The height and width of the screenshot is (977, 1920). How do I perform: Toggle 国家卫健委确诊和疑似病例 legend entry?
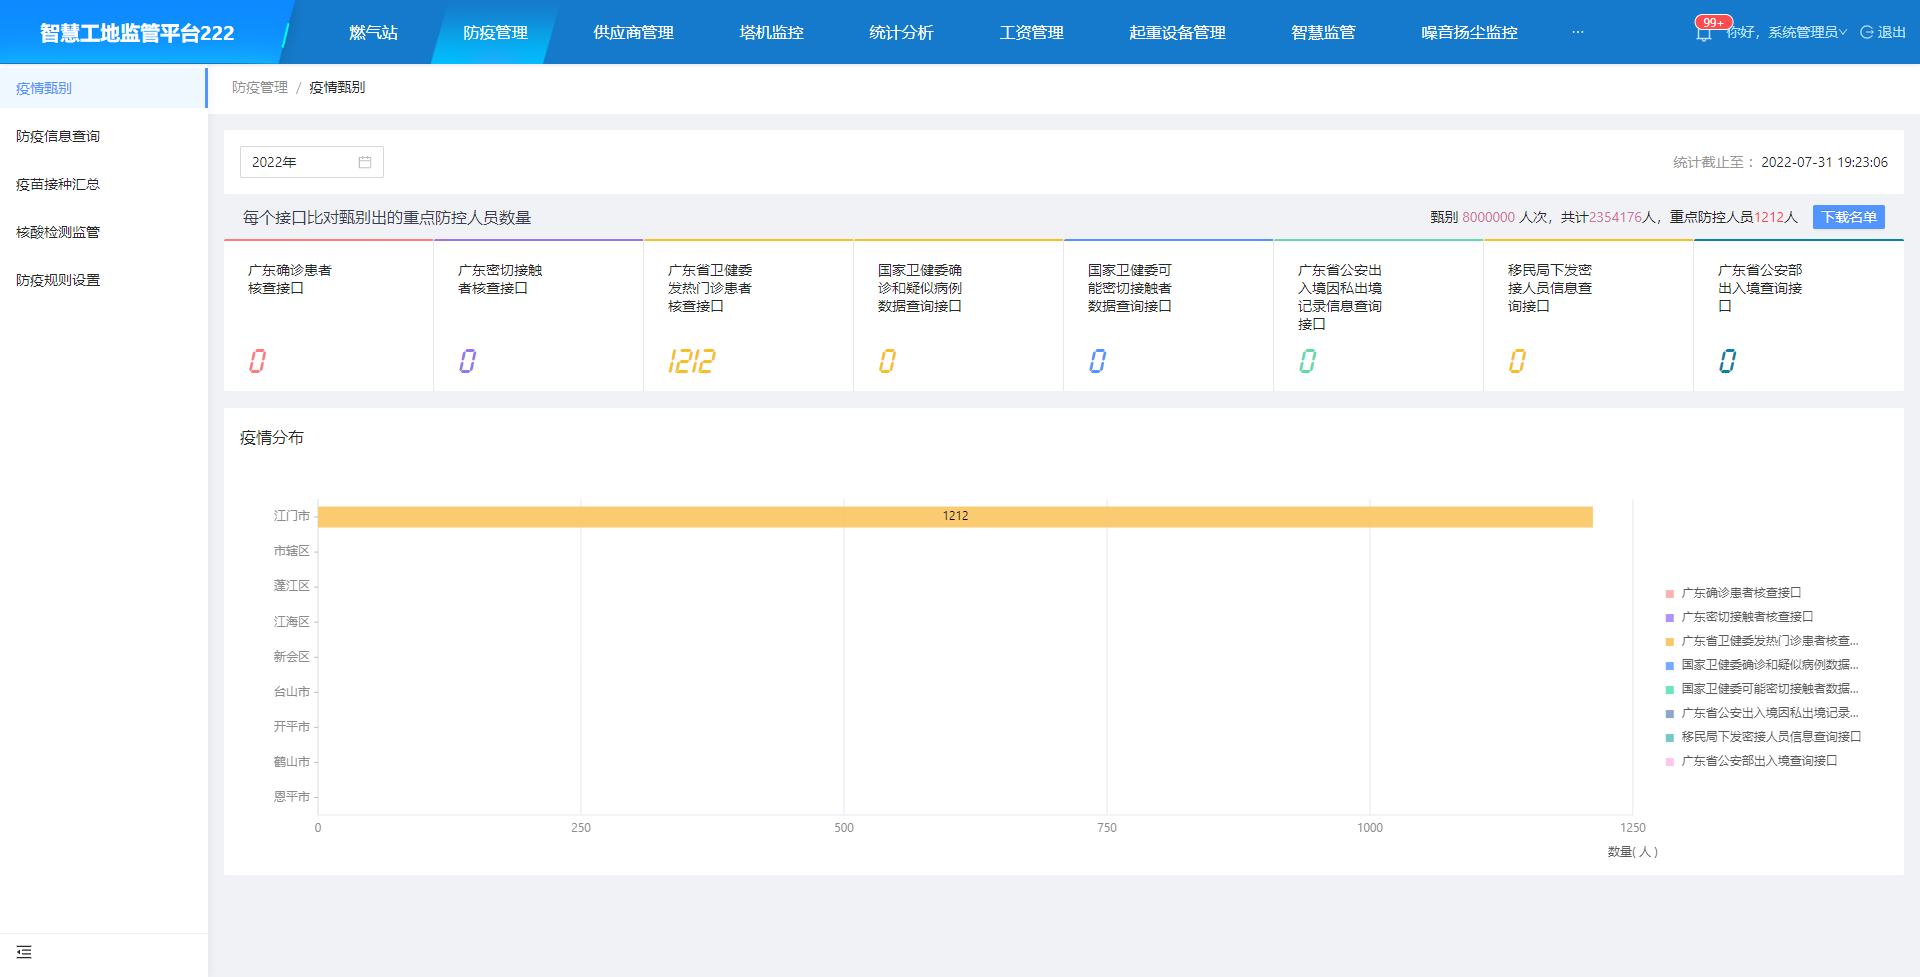coord(1761,665)
